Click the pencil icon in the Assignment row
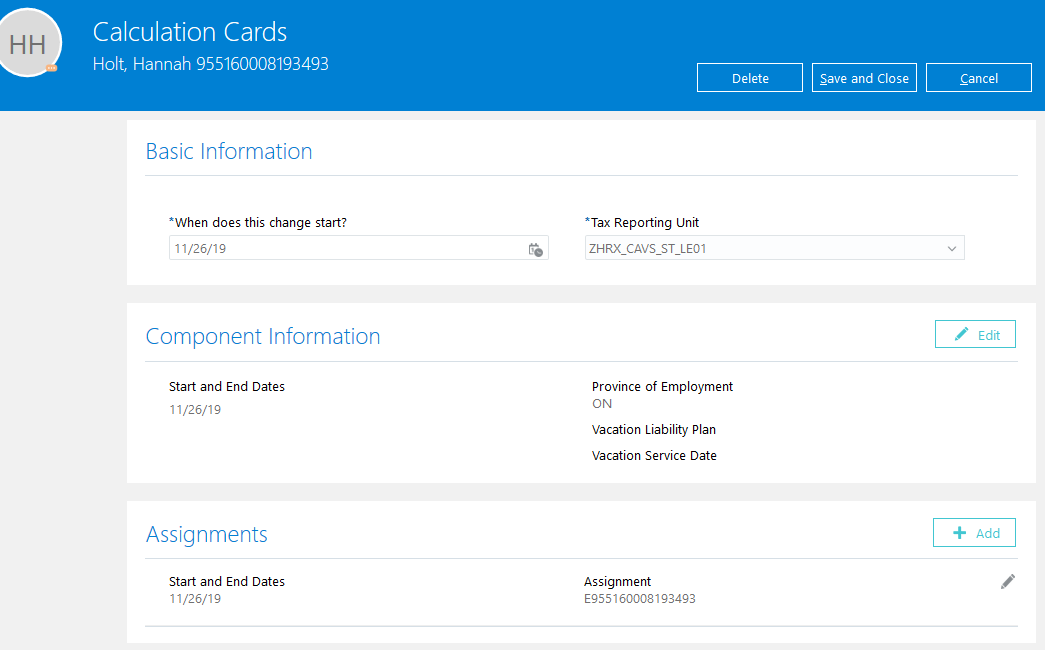Viewport: 1048px width, 651px height. pyautogui.click(x=1007, y=581)
